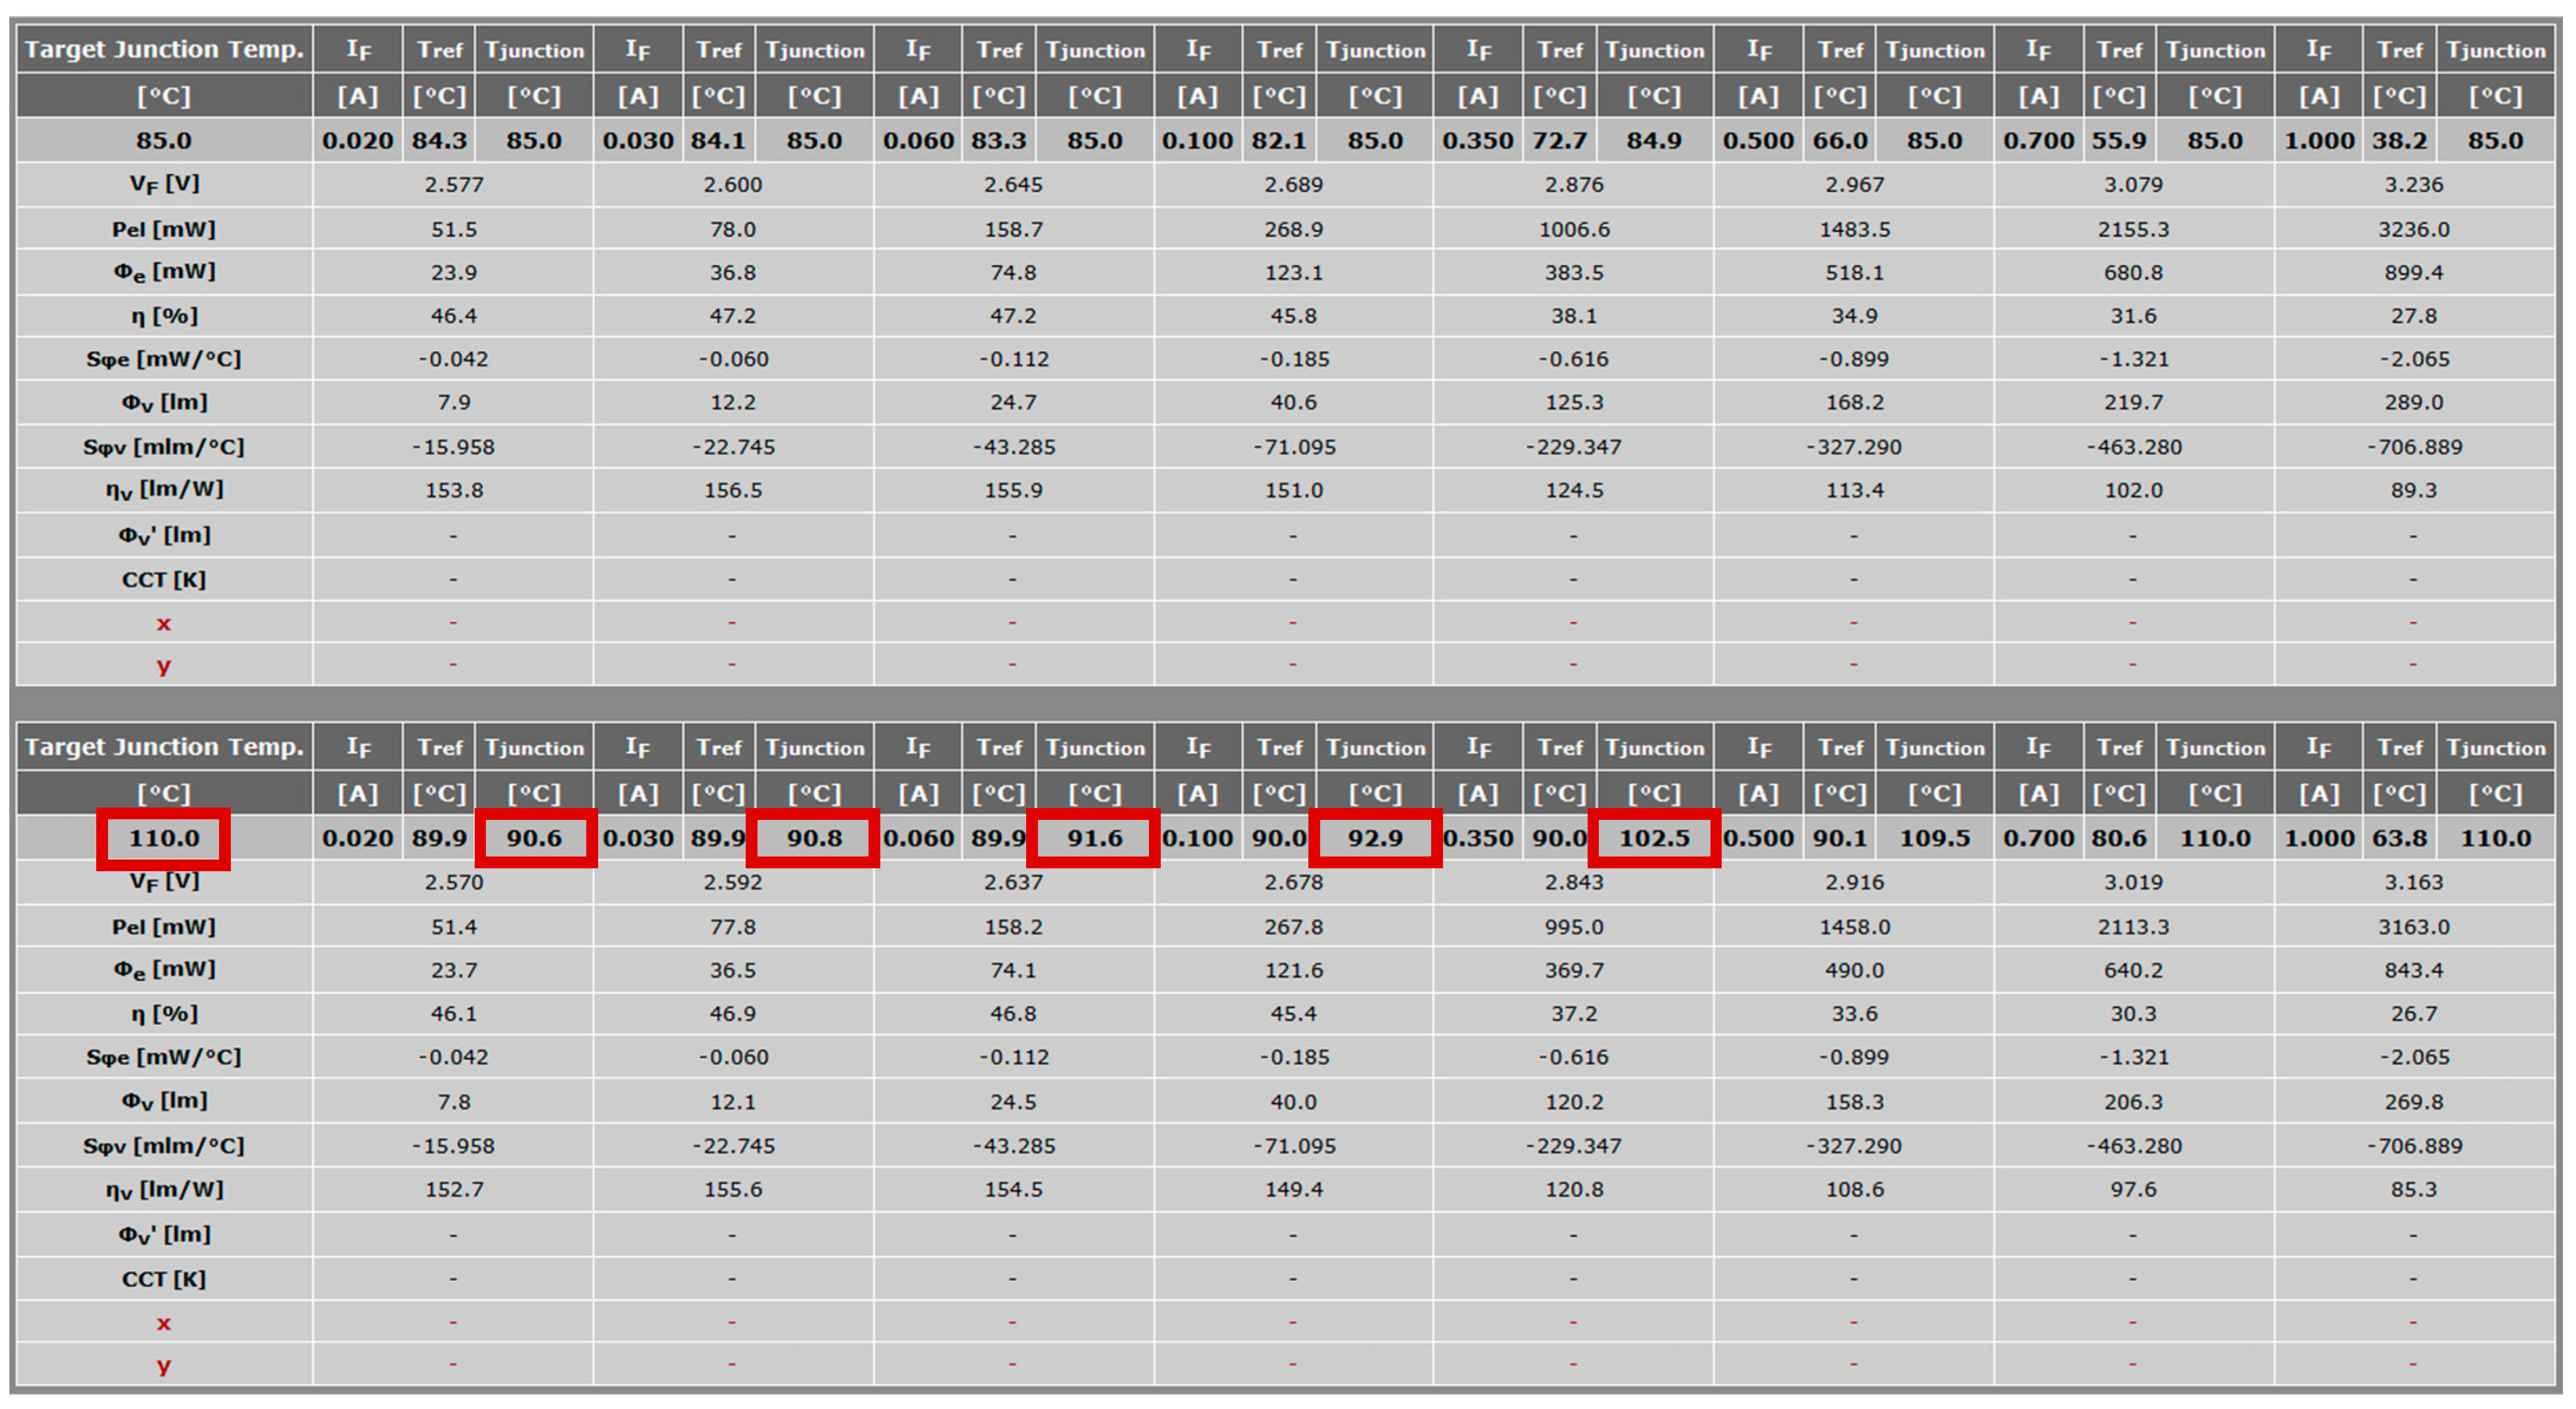Viewport: 2576px width, 1409px height.
Task: Click the red y label in bottom table
Action: click(x=163, y=1365)
